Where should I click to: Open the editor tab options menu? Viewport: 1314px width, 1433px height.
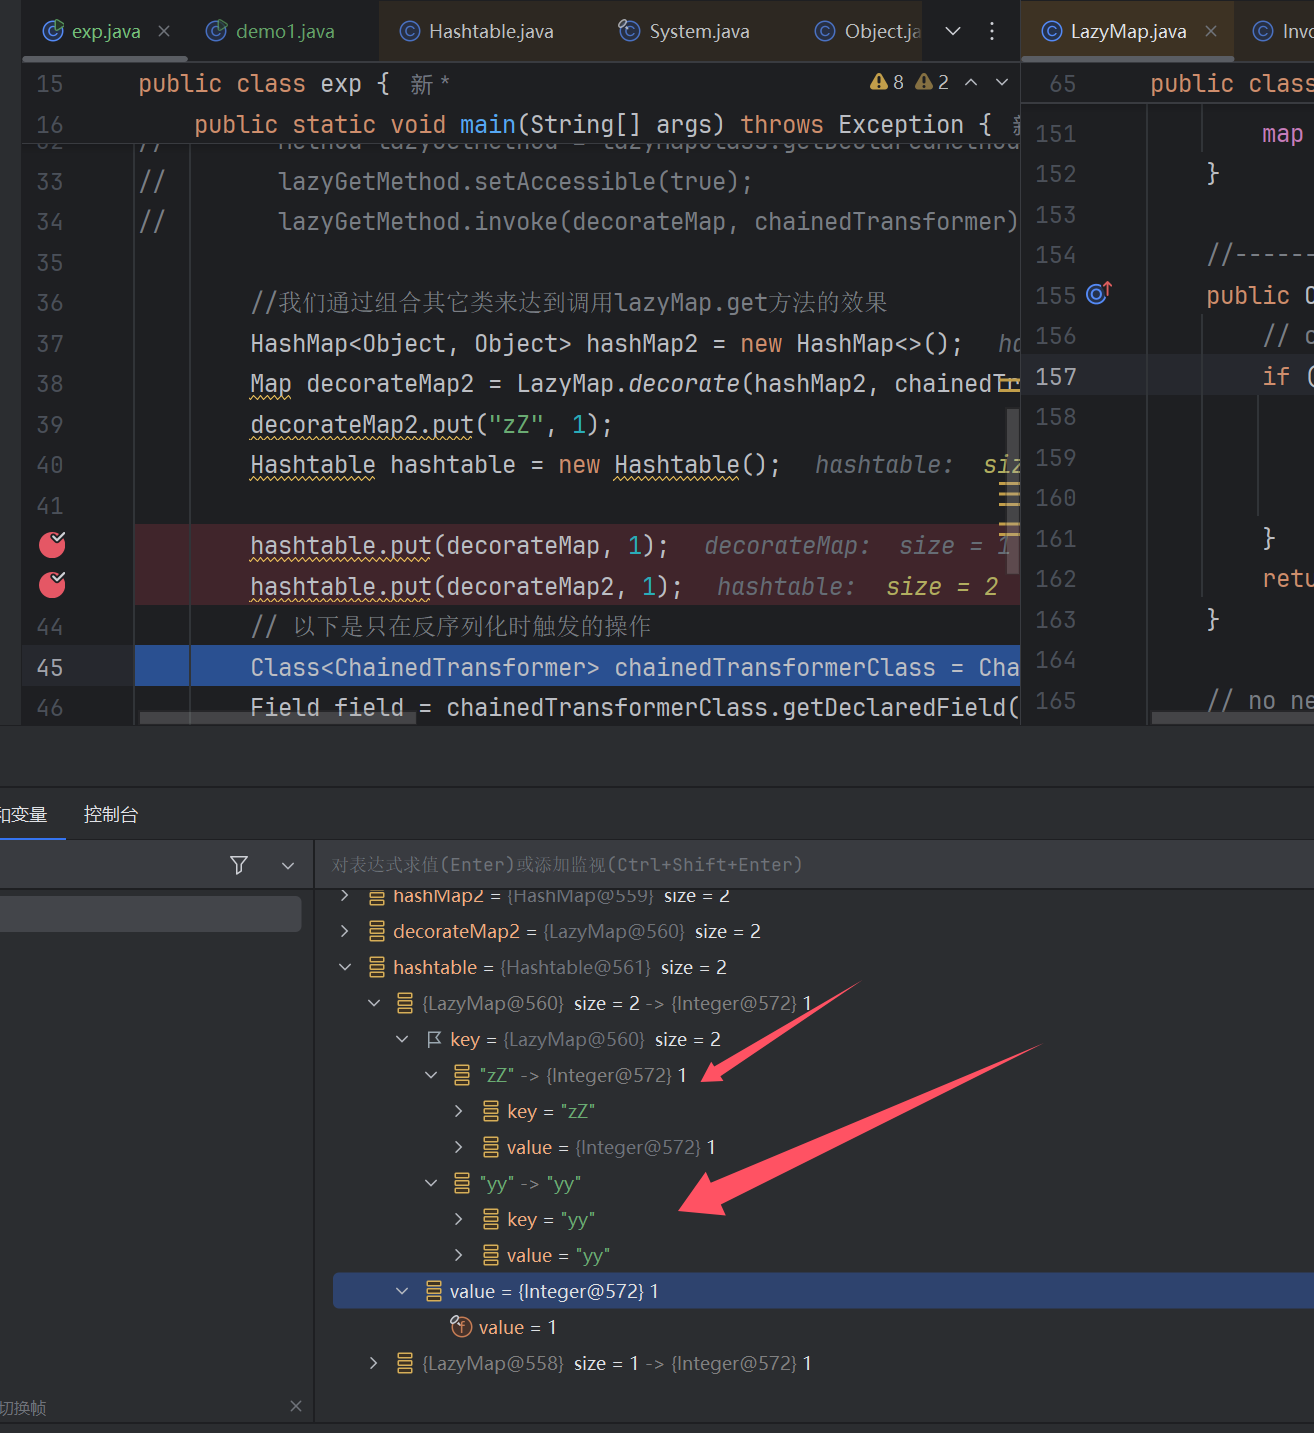(992, 32)
